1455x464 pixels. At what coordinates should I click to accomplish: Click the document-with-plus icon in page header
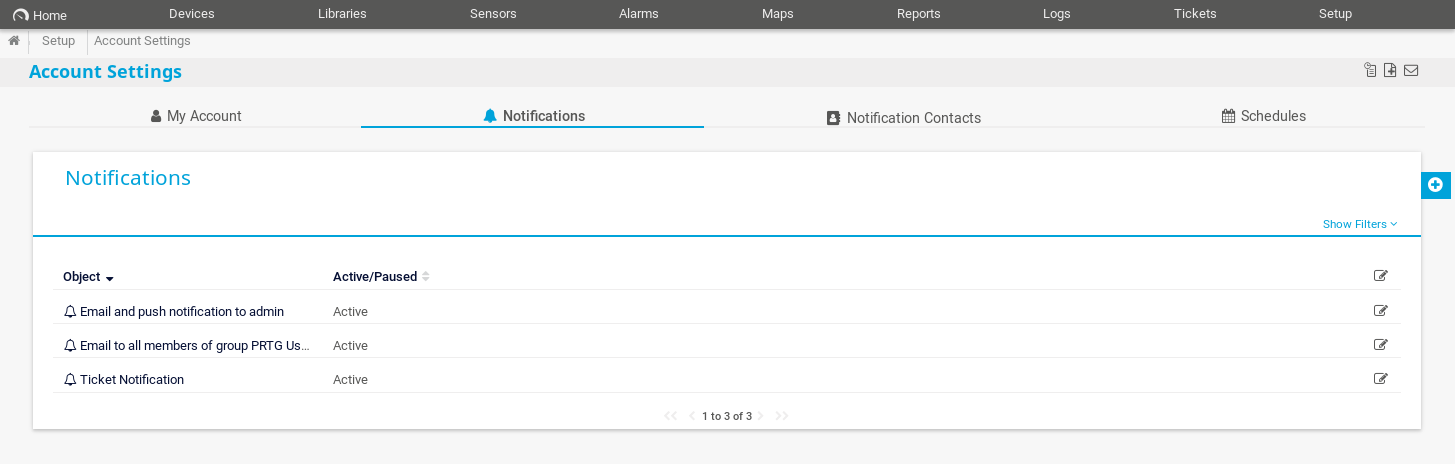[x=1390, y=70]
